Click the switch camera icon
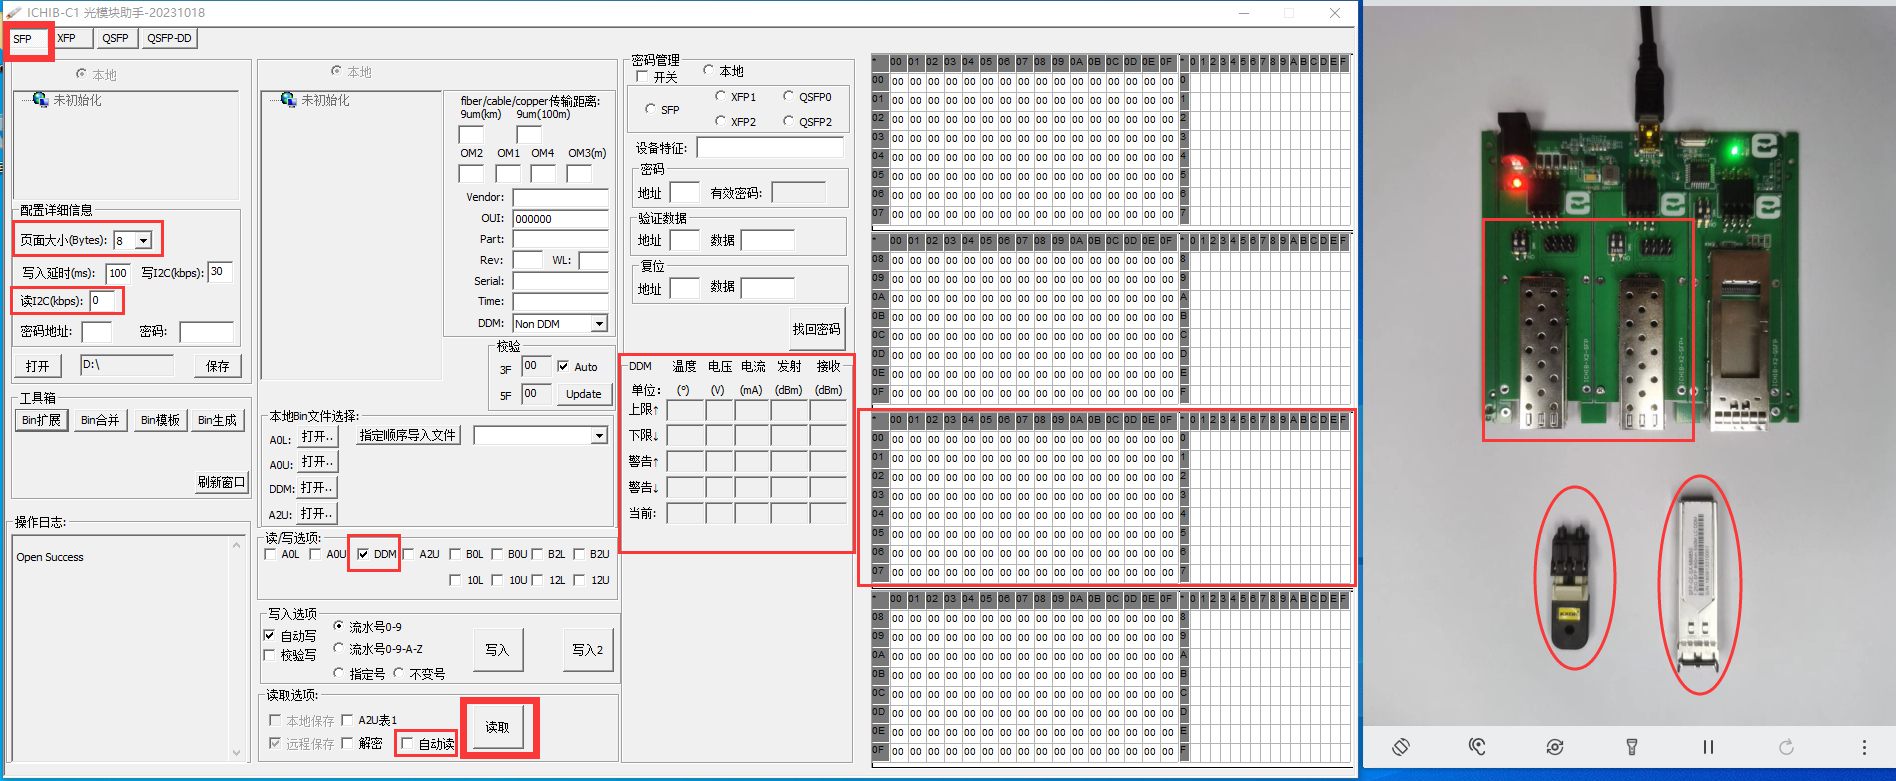The width and height of the screenshot is (1896, 781). 1554,747
